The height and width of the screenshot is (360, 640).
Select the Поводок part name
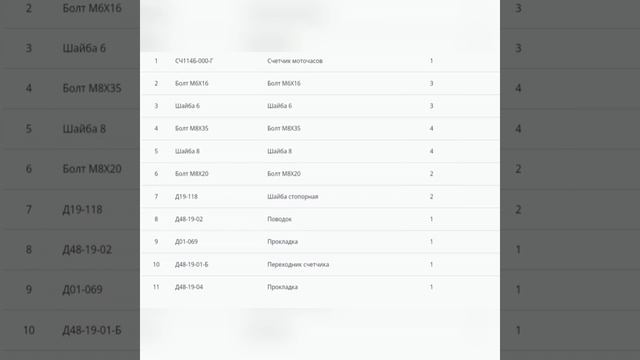(x=279, y=219)
